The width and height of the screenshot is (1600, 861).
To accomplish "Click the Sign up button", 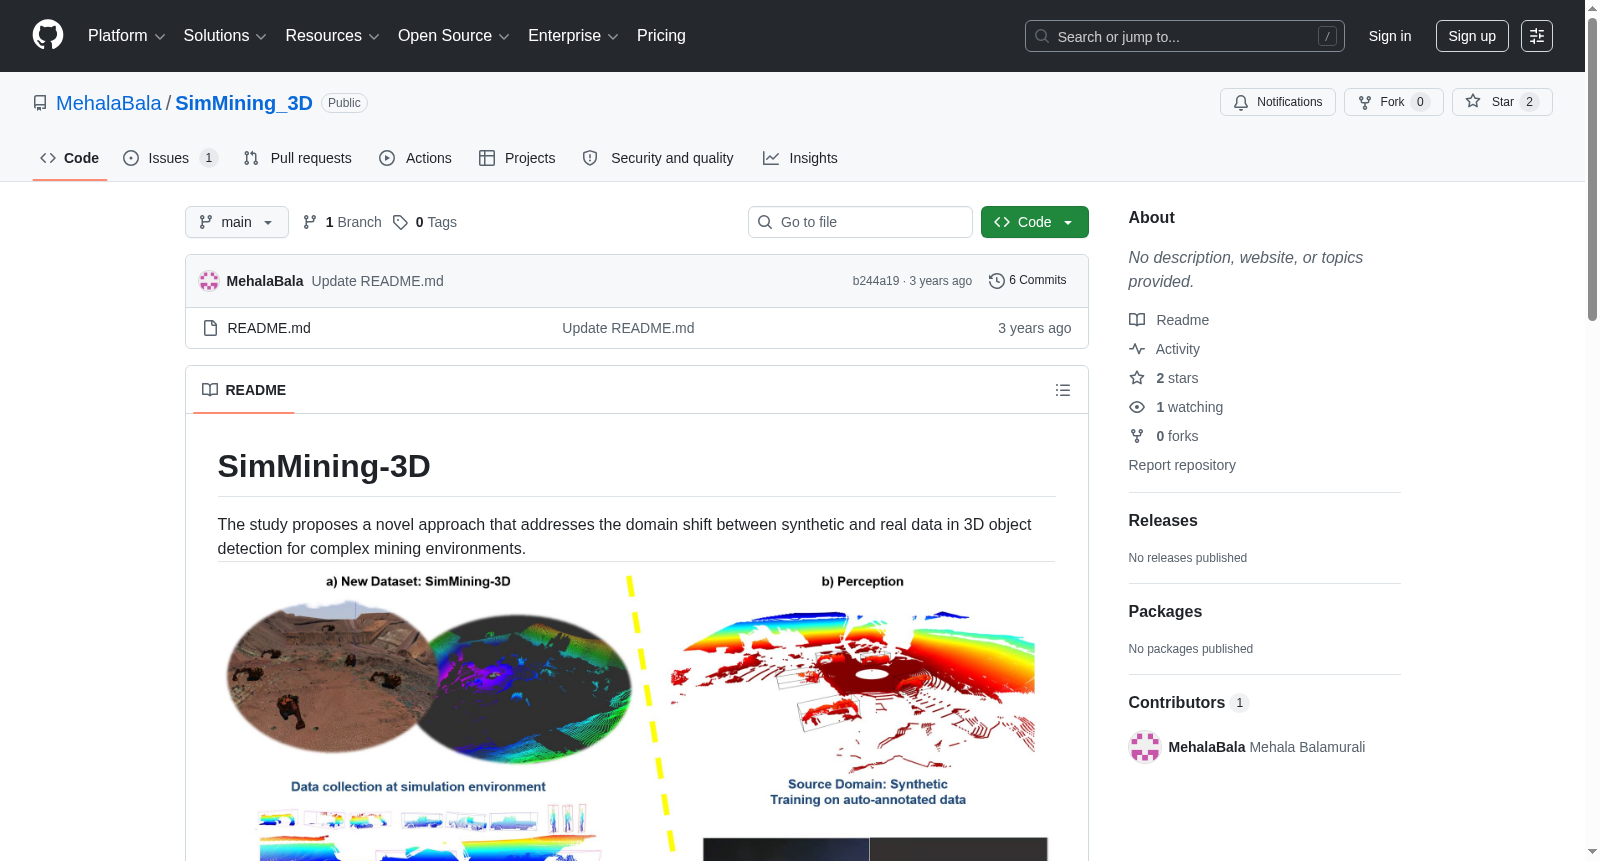I will 1472,36.
